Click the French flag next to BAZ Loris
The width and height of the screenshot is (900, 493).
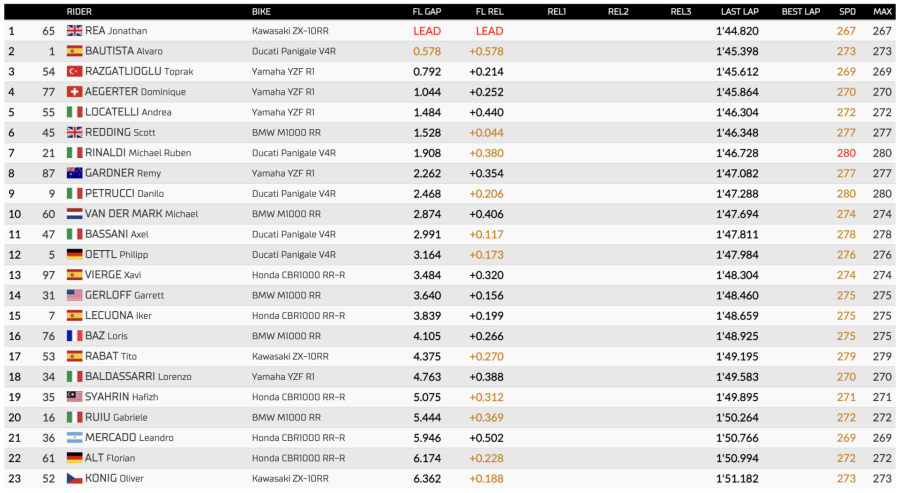pyautogui.click(x=74, y=336)
